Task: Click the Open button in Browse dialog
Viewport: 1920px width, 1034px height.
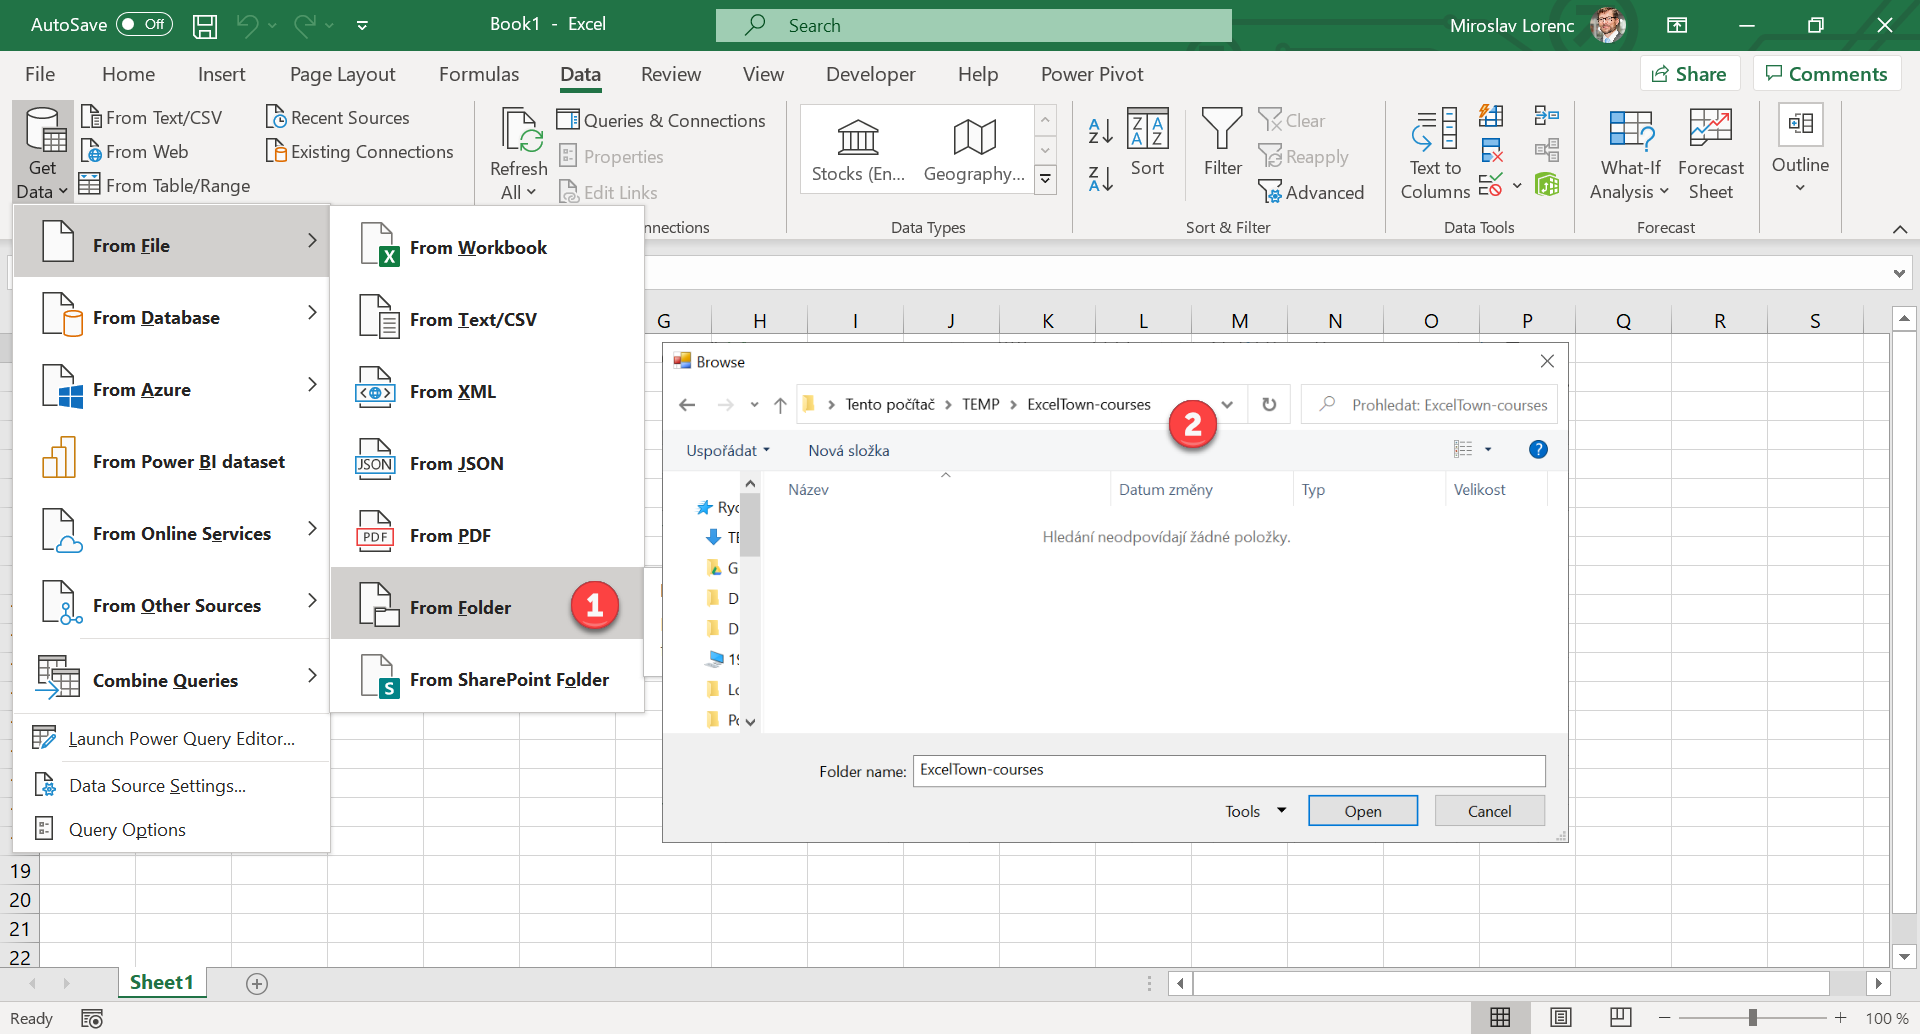Action: [1362, 811]
